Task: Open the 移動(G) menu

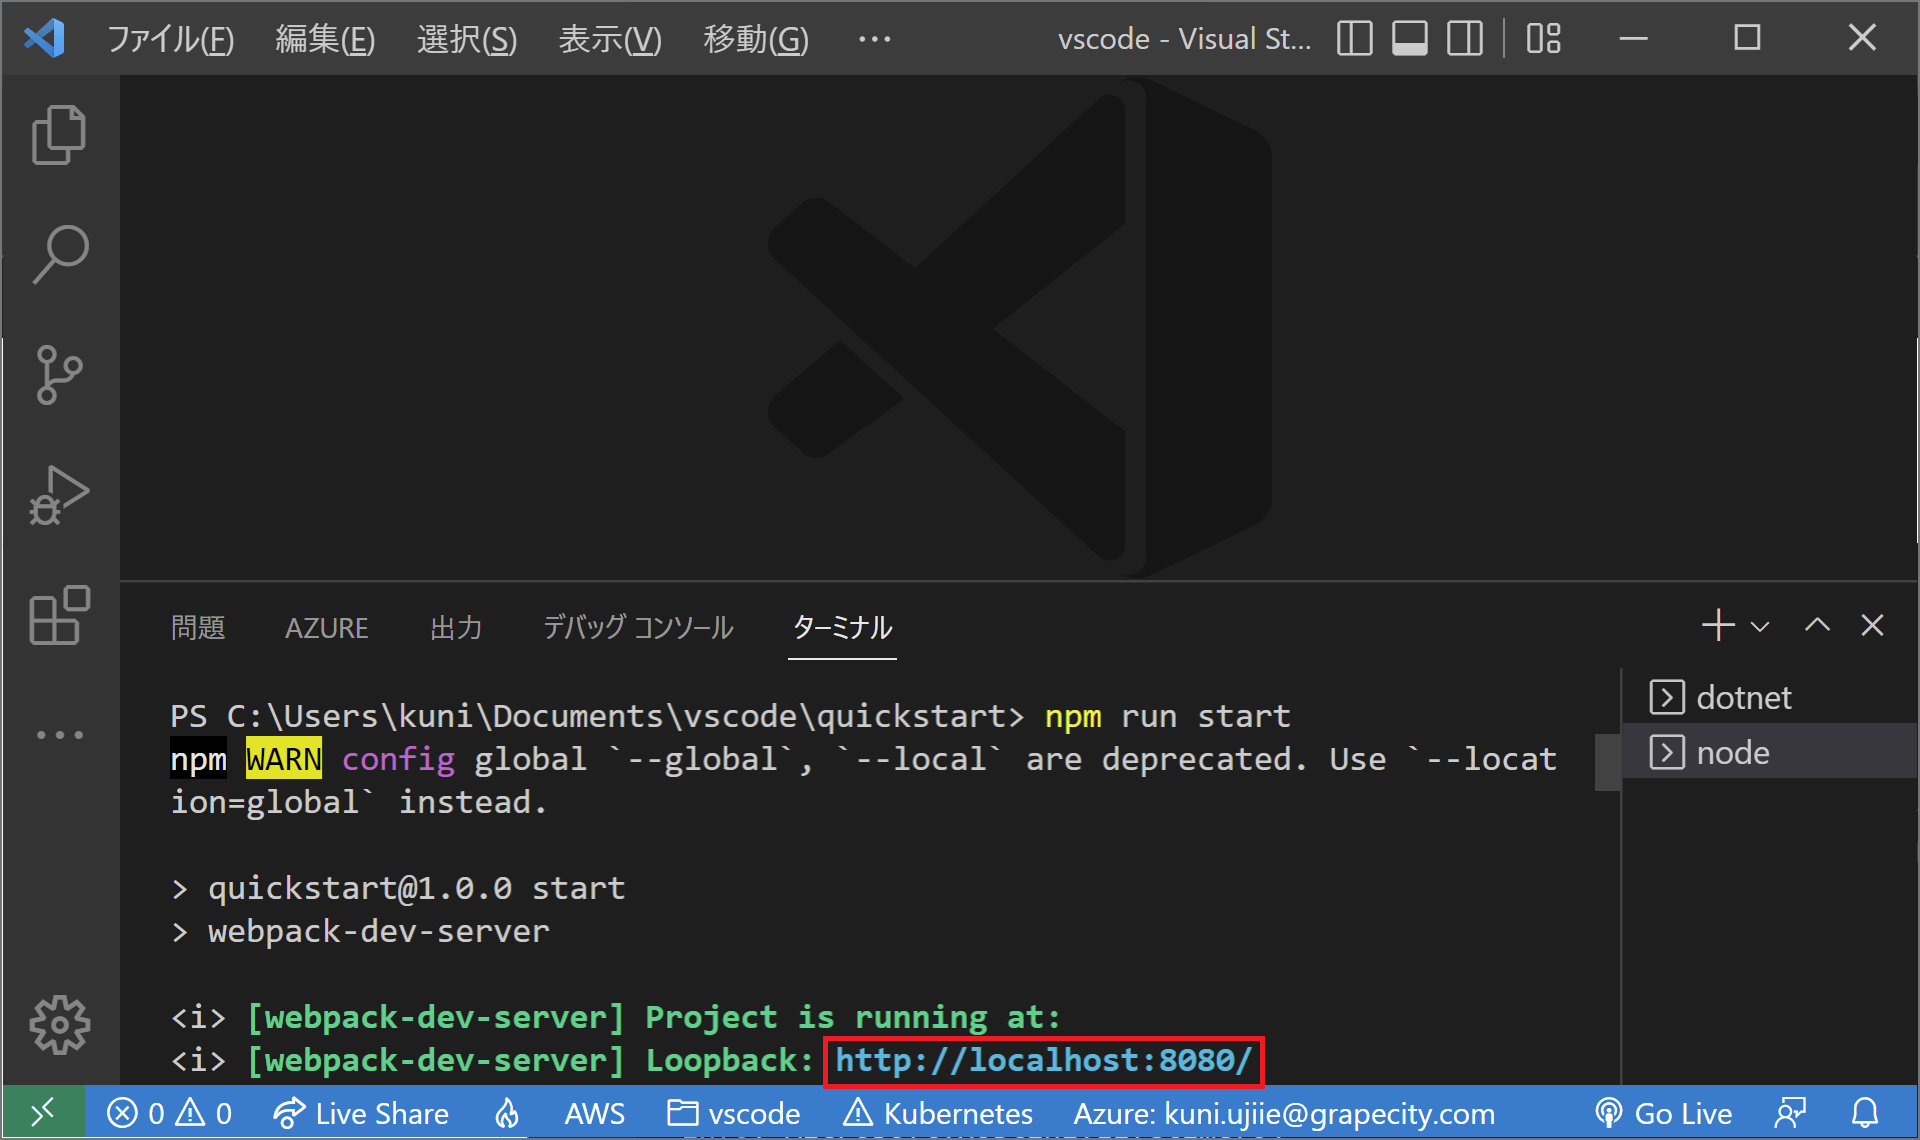Action: coord(756,39)
